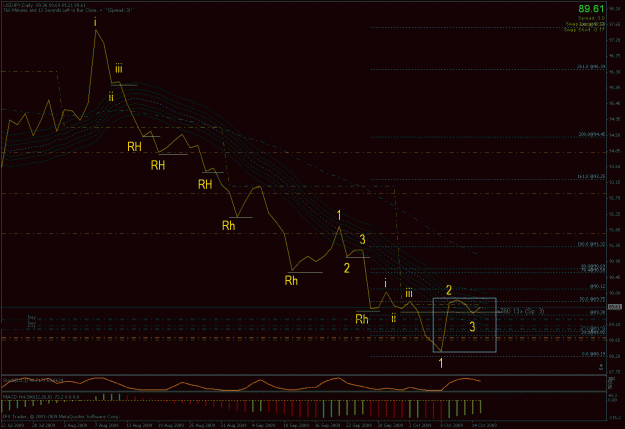The width and height of the screenshot is (625, 429).
Task: Select the 261.8 Fibonacci level label
Action: tap(591, 67)
